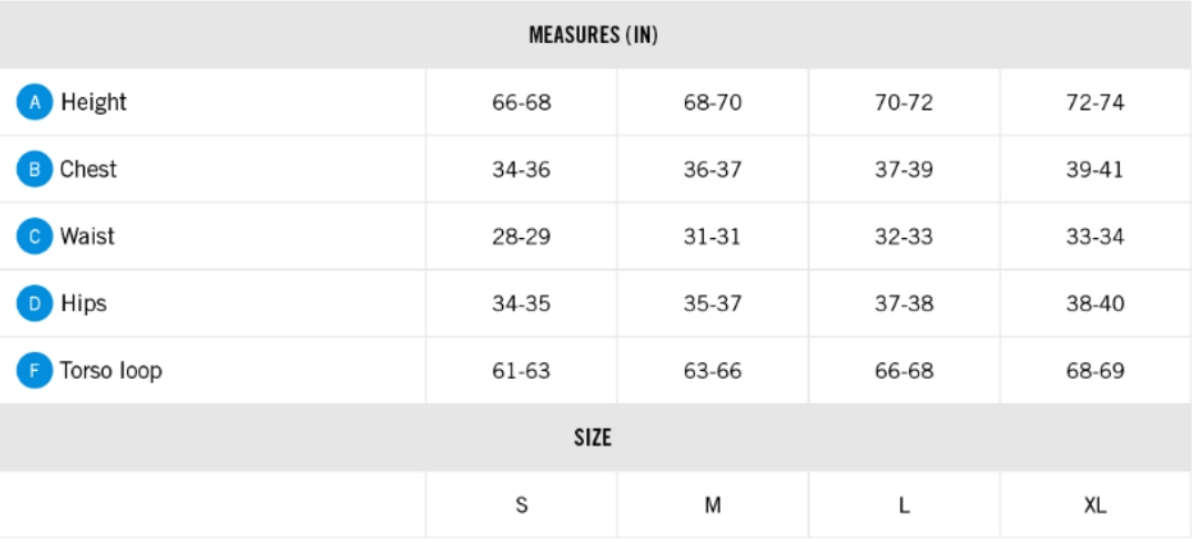The width and height of the screenshot is (1204, 542).
Task: Click the 39-41 chest value
Action: [1095, 170]
